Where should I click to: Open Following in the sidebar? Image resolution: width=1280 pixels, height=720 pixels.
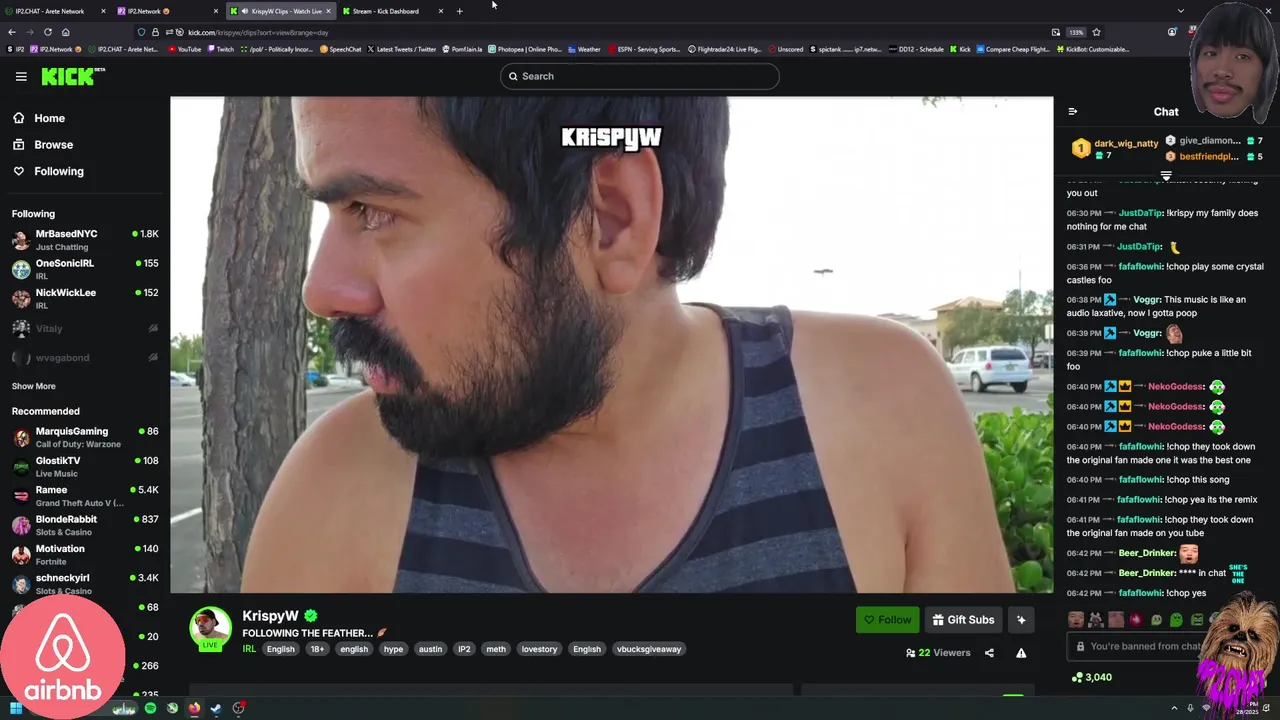click(x=48, y=171)
